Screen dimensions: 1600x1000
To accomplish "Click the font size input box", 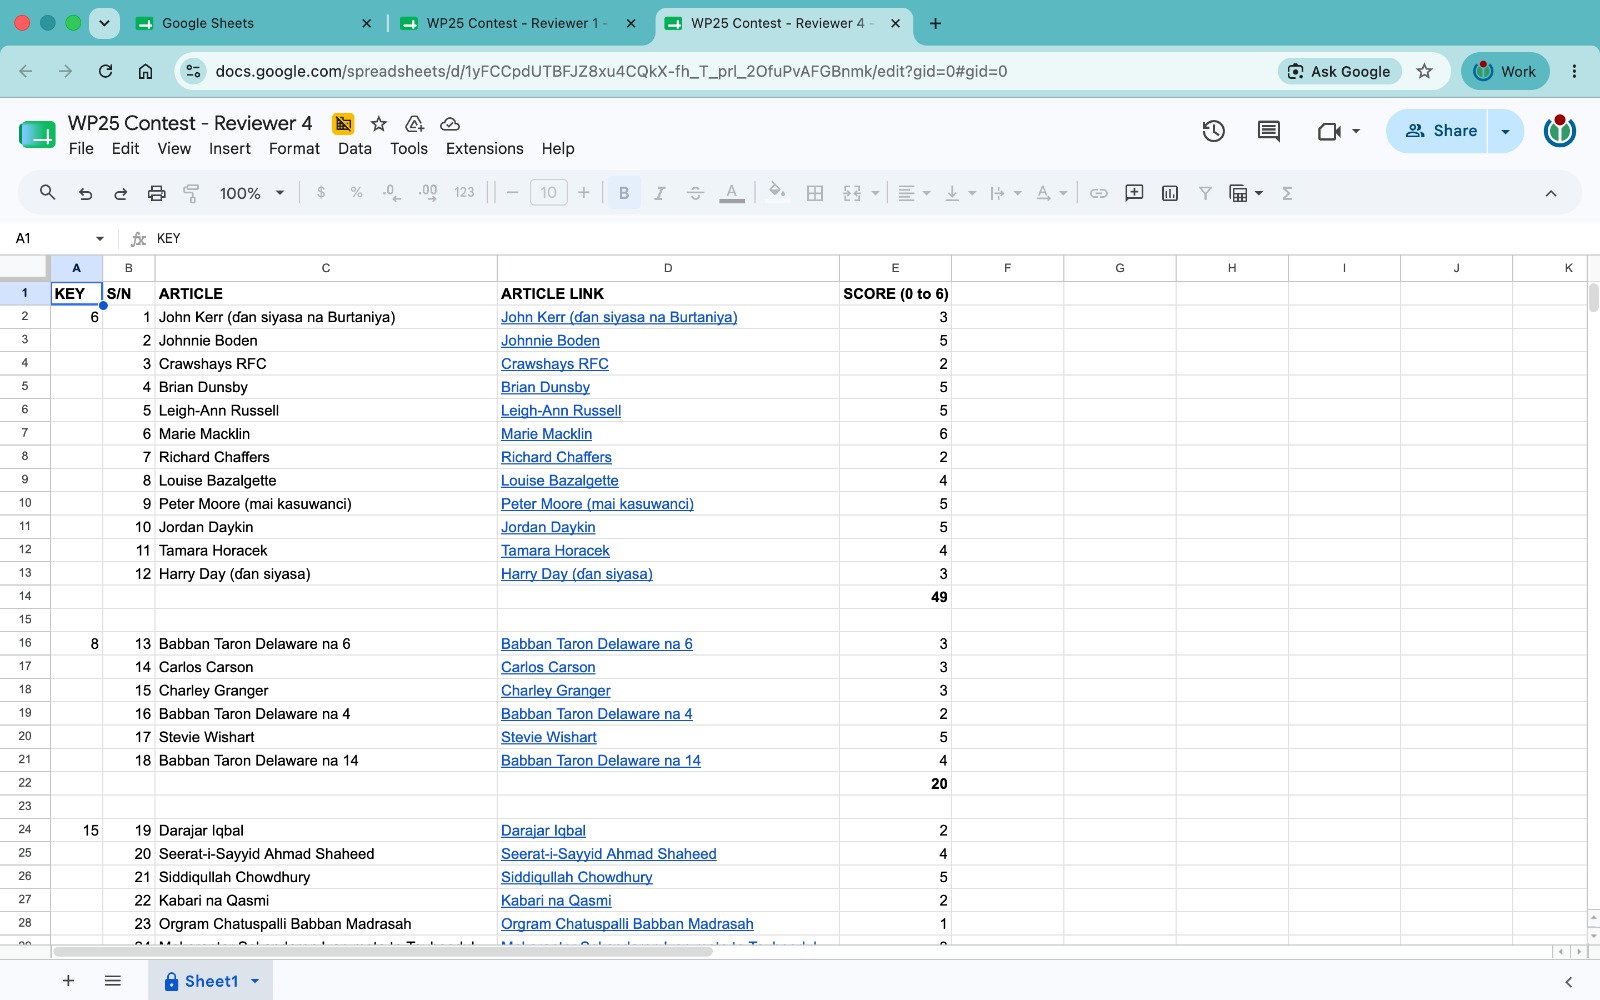I will pyautogui.click(x=549, y=193).
